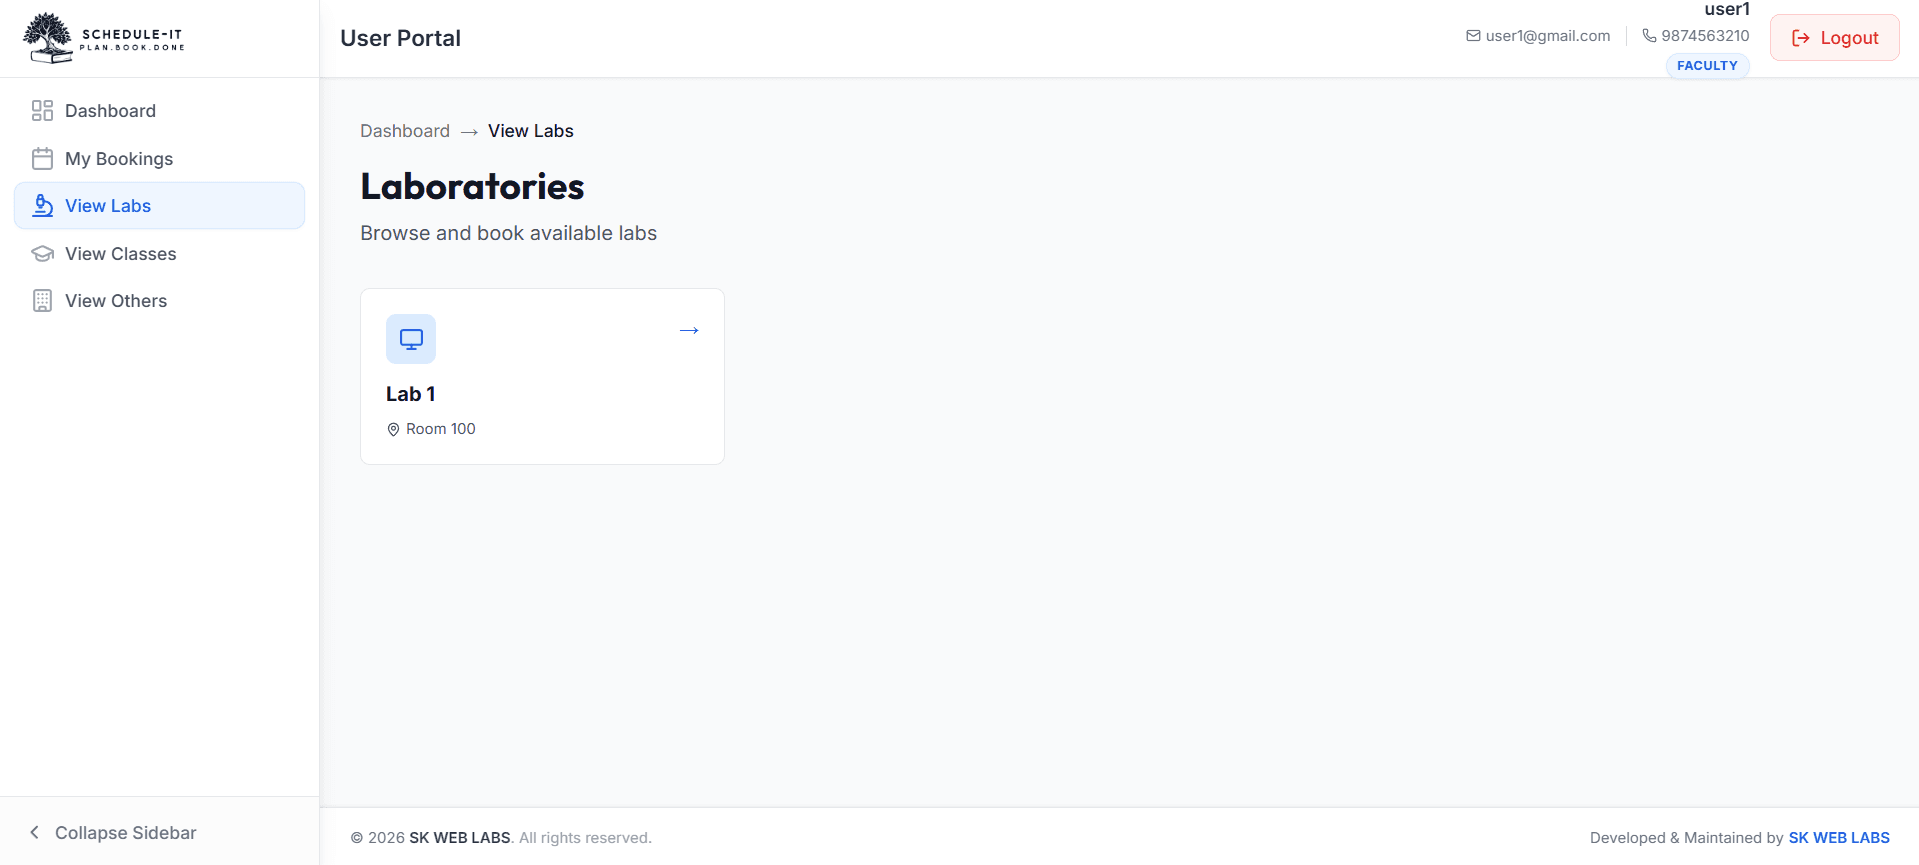Click the Schedule-It tree logo

coord(48,38)
